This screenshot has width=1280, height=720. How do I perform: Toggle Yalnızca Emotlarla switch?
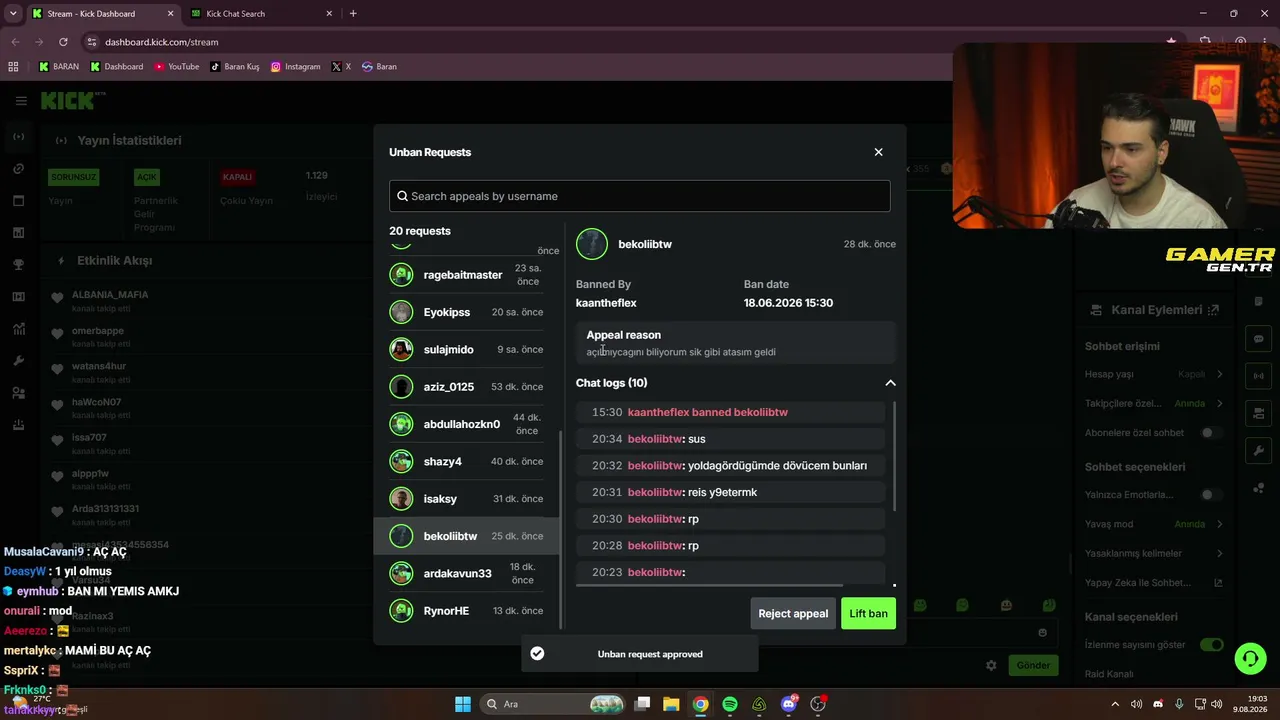(x=1212, y=495)
